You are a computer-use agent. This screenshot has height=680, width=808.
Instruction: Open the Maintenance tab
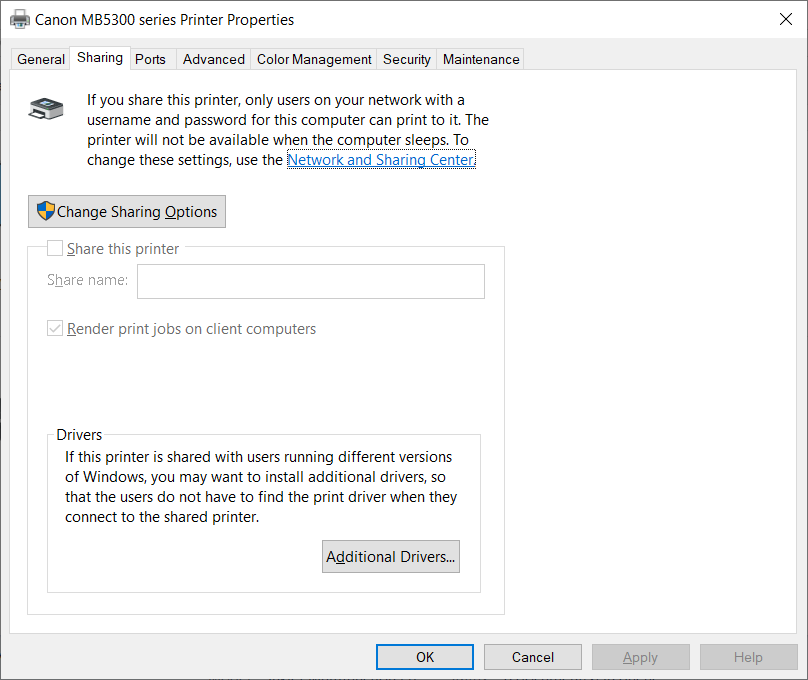(481, 59)
